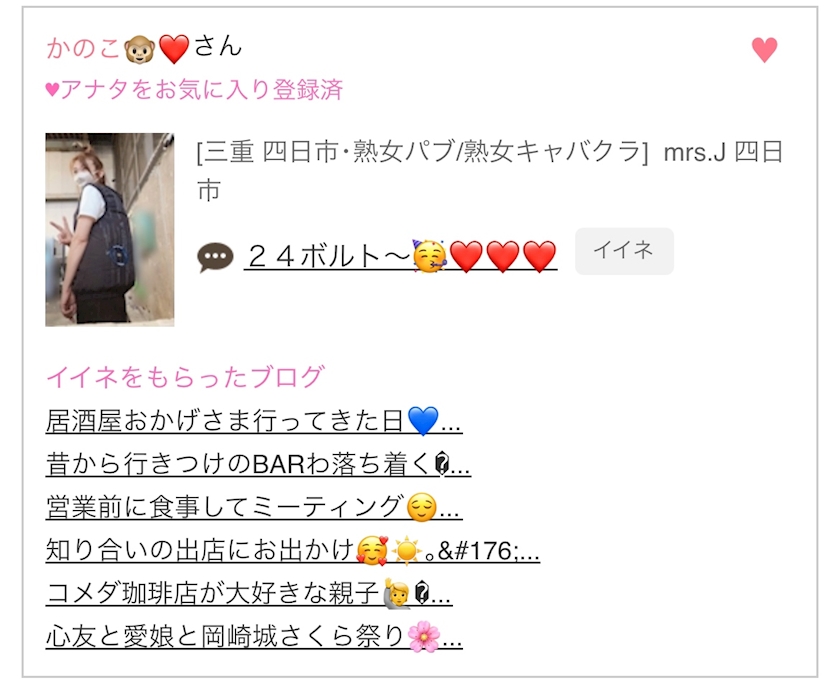The image size is (840, 688).
Task: Click the party face emoji in post title
Action: point(430,256)
